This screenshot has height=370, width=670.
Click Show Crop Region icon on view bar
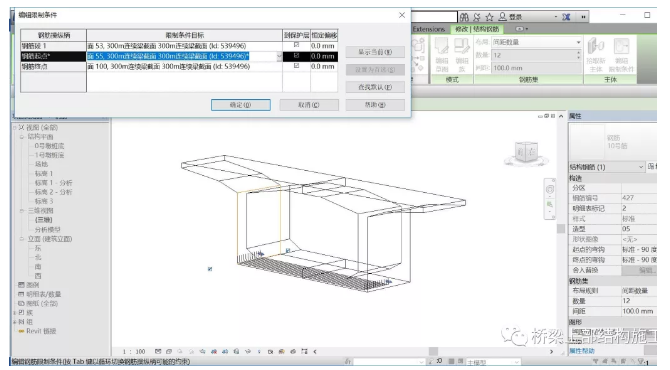225,352
